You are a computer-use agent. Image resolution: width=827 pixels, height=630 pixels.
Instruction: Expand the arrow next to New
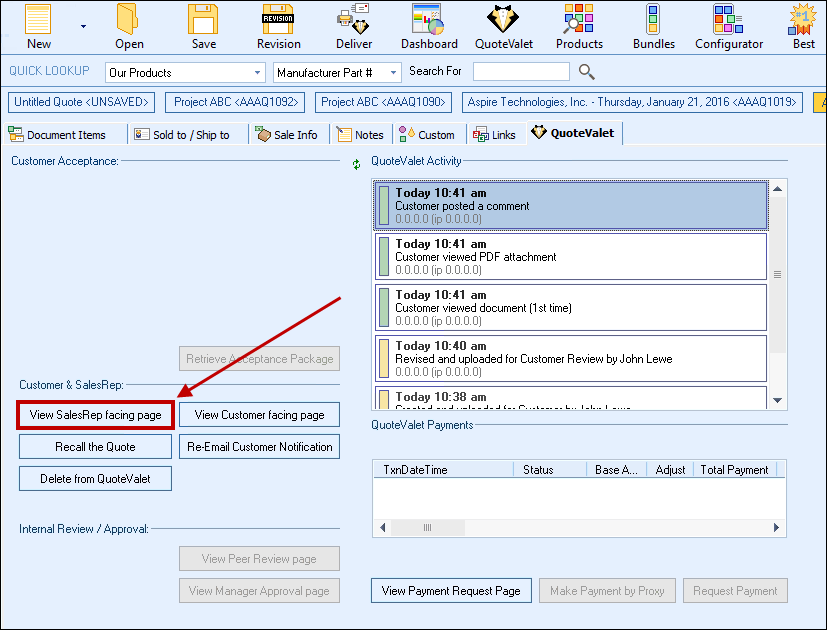point(84,26)
